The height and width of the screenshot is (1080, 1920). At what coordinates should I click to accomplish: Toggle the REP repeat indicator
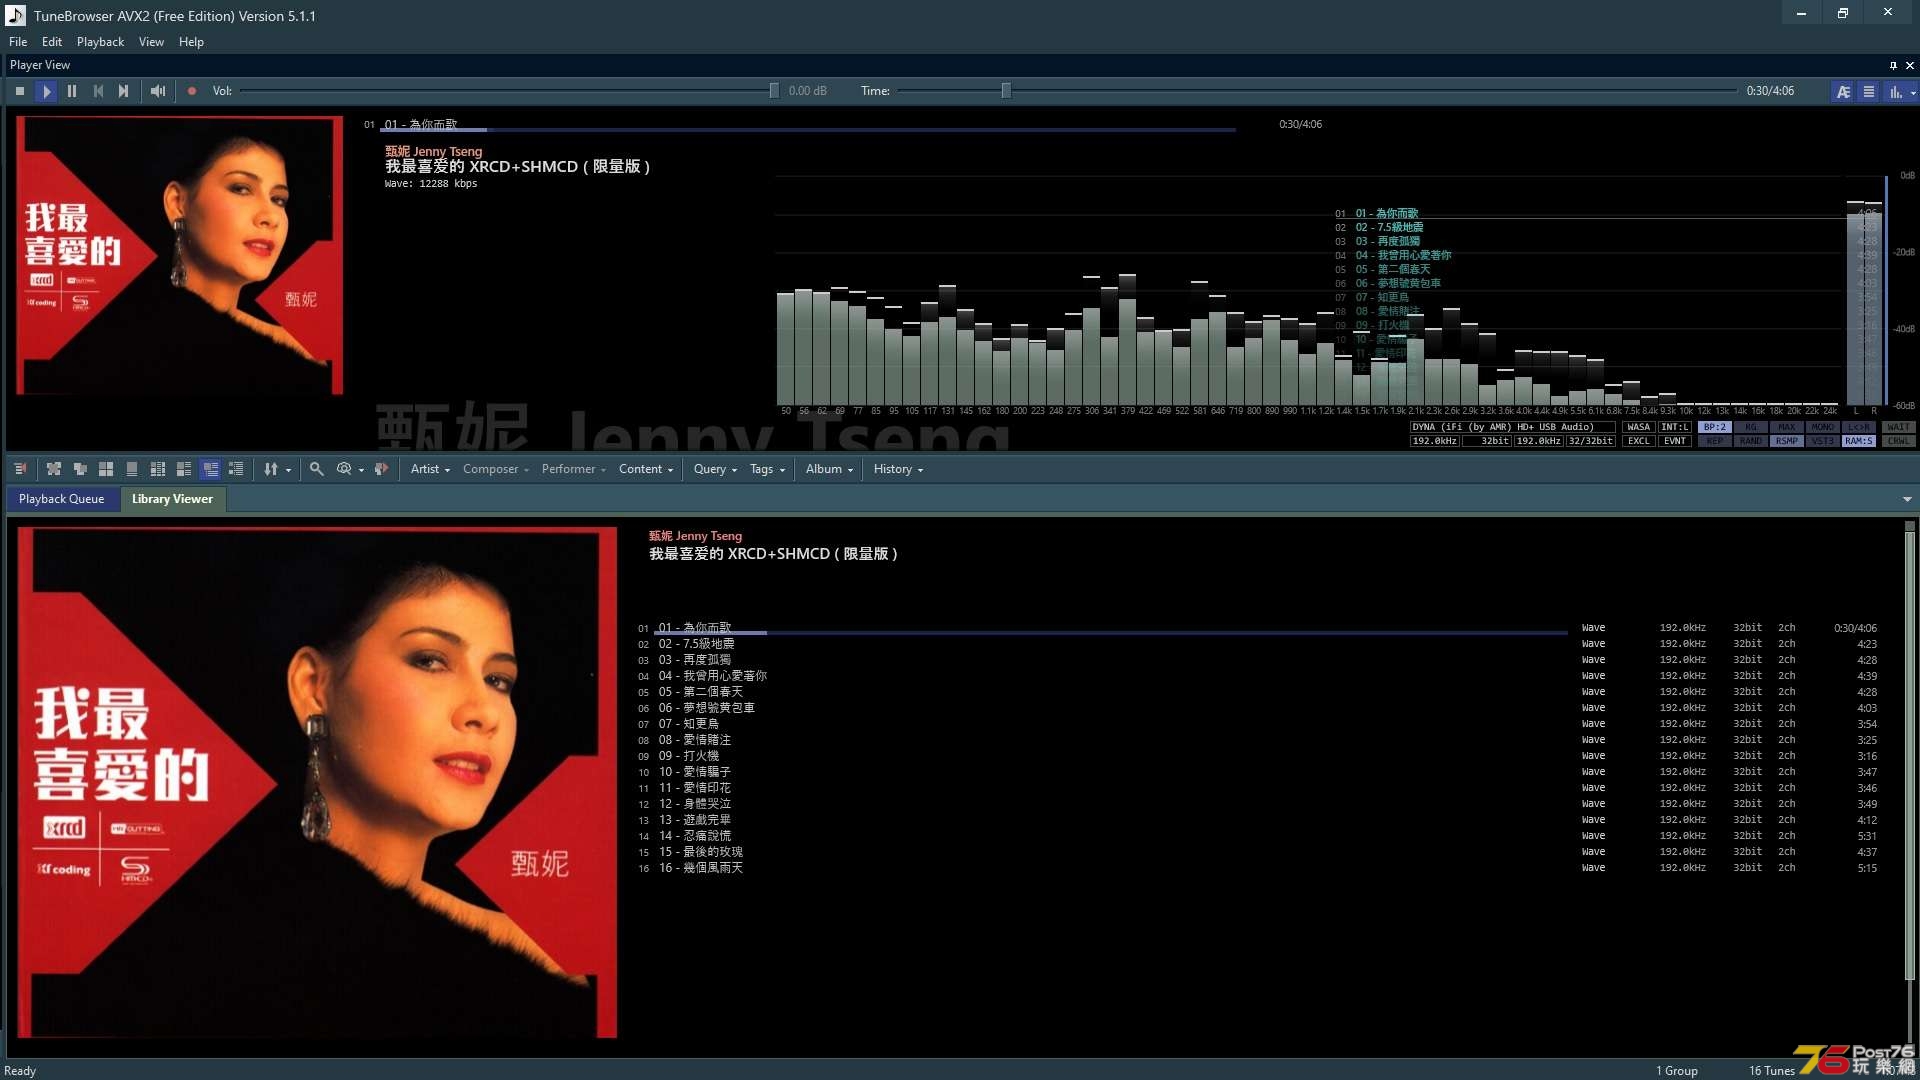coord(1715,441)
